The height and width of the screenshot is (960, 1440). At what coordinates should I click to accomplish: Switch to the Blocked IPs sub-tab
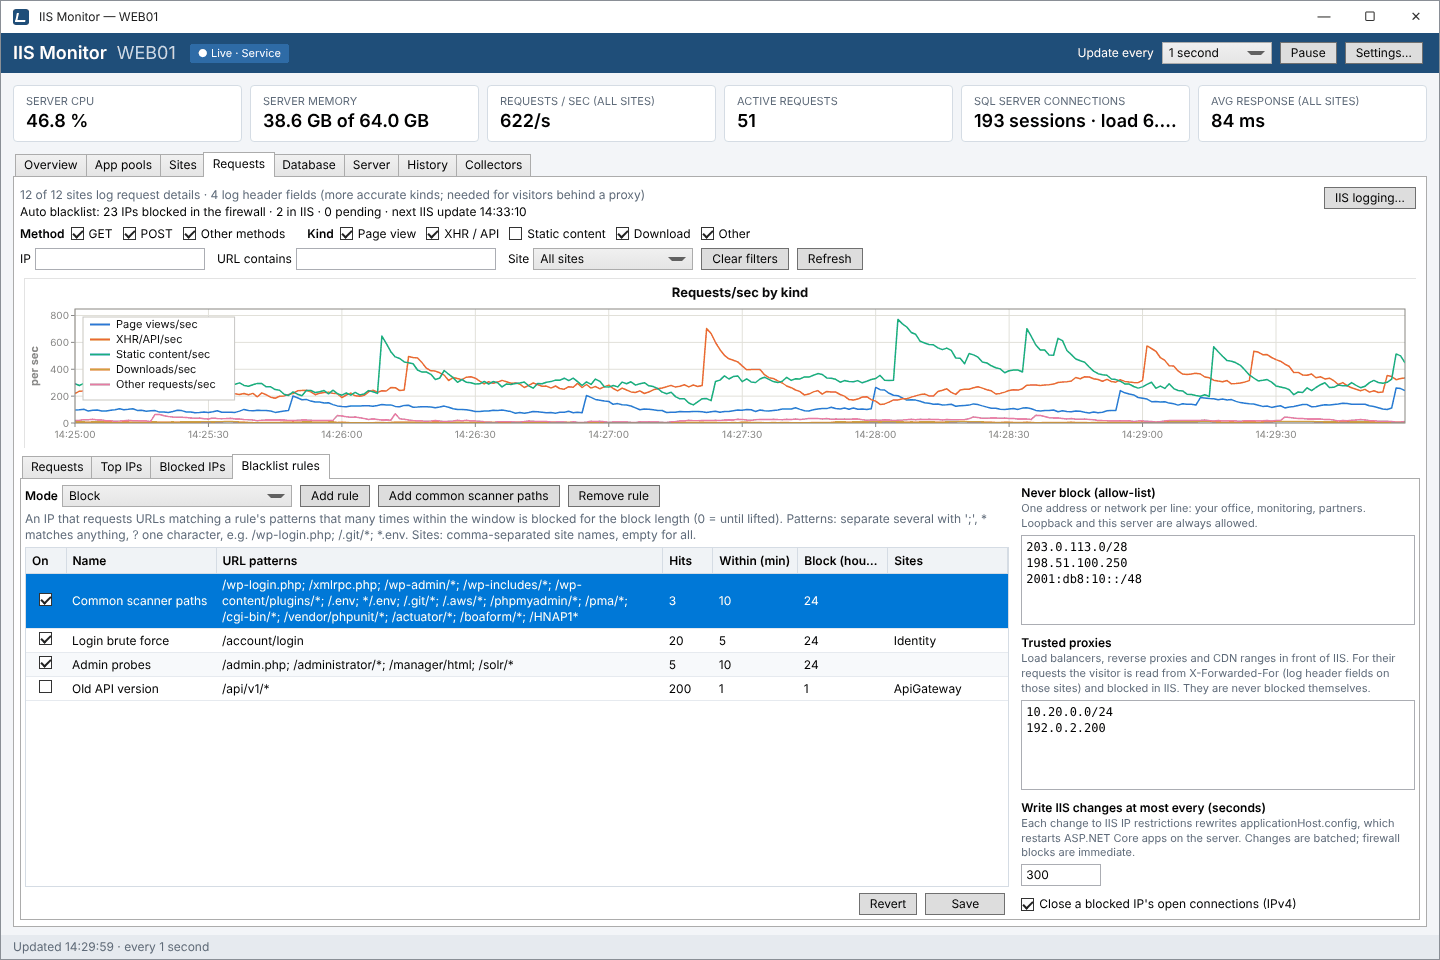[192, 467]
